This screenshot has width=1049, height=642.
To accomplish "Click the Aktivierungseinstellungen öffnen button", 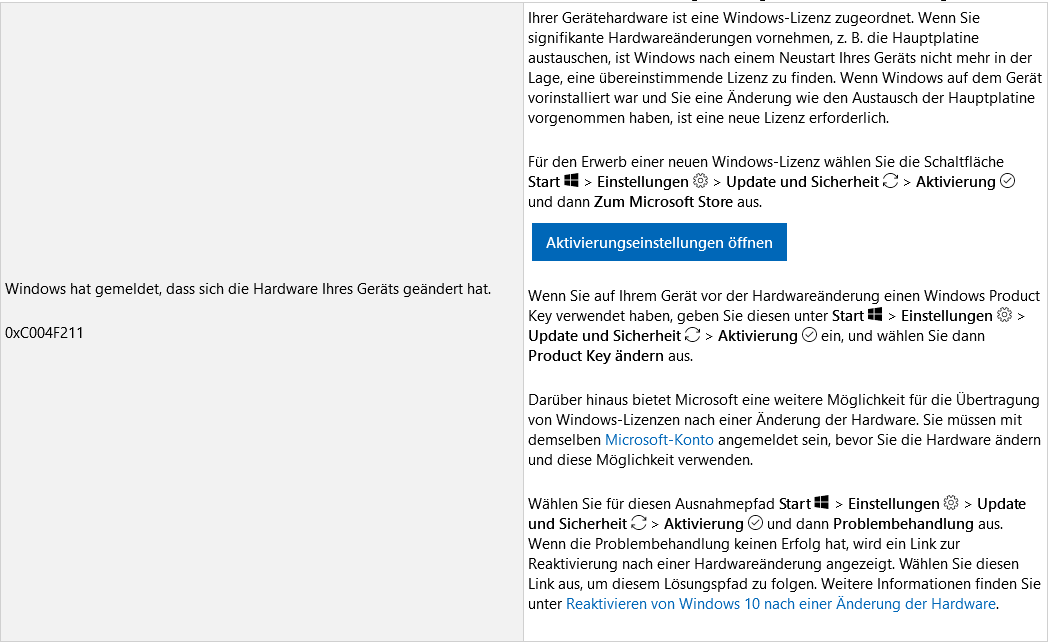I will [659, 242].
